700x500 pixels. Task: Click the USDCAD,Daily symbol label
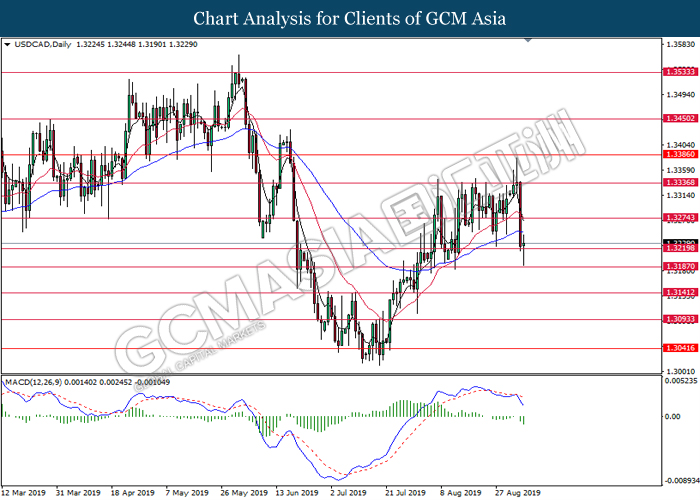(39, 45)
